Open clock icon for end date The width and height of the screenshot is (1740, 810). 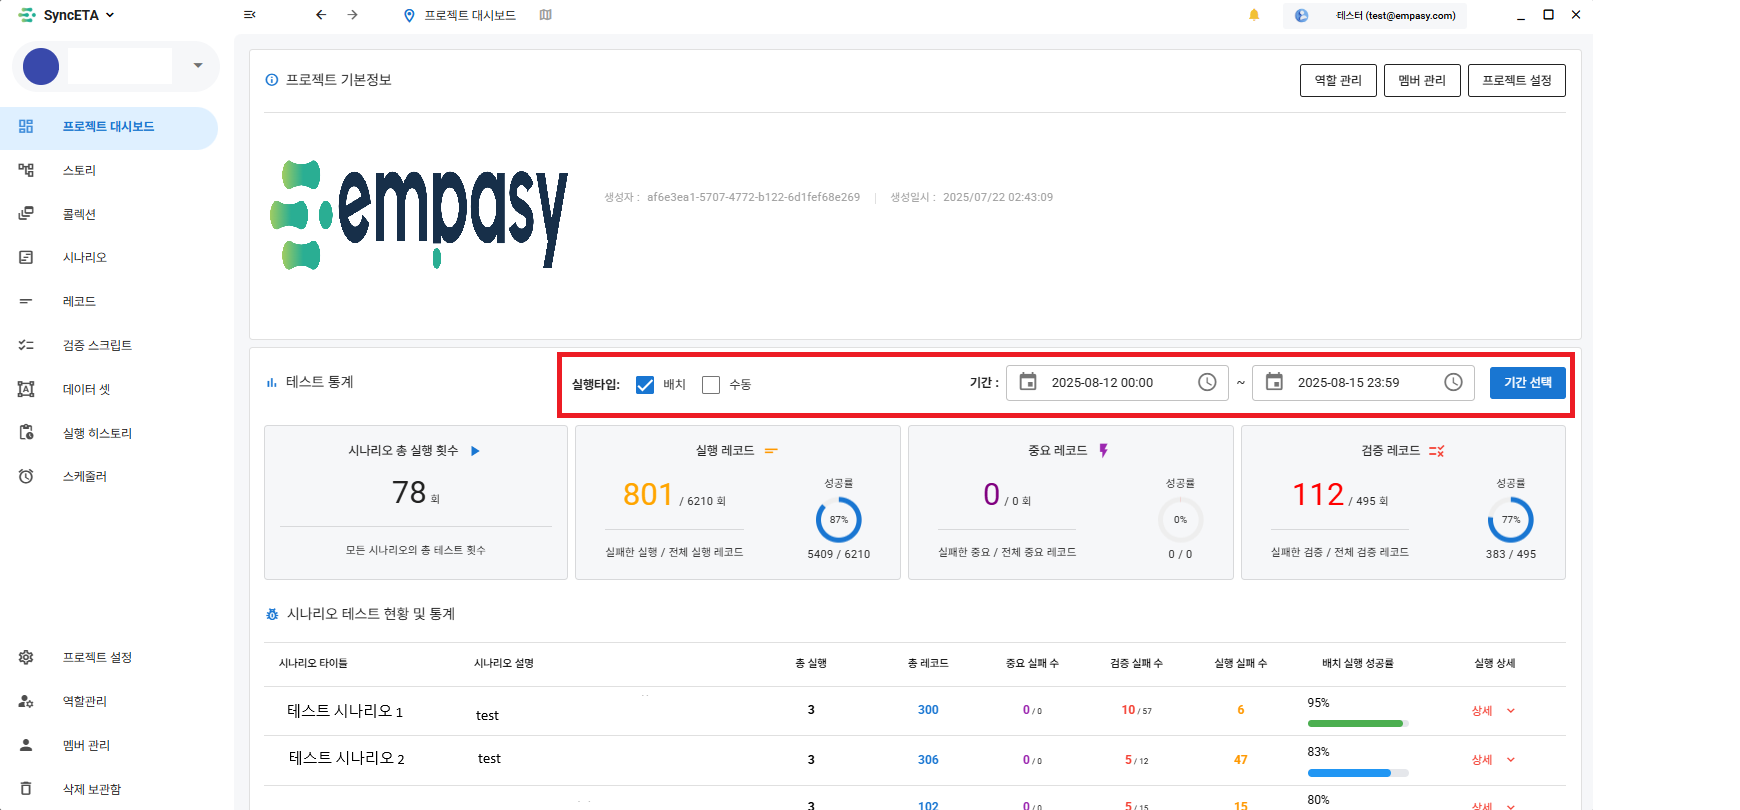(1453, 382)
